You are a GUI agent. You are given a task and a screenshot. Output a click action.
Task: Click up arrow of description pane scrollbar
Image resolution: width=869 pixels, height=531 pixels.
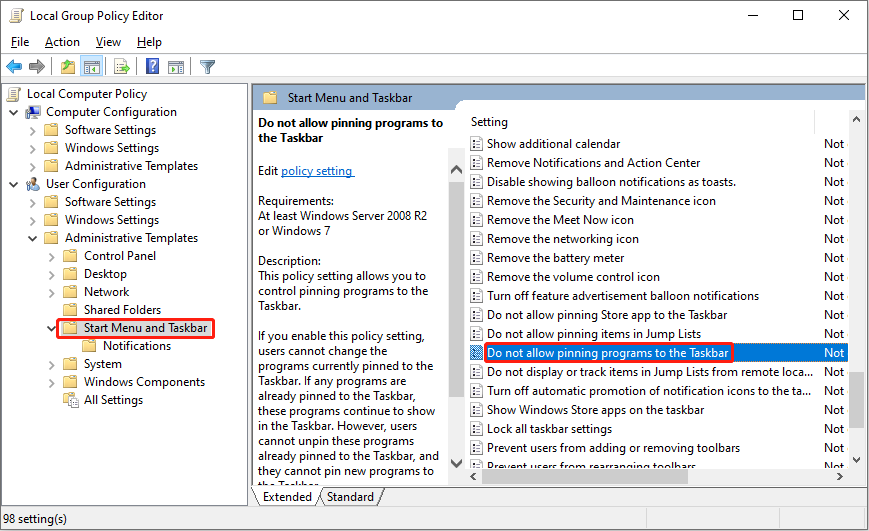click(x=456, y=170)
